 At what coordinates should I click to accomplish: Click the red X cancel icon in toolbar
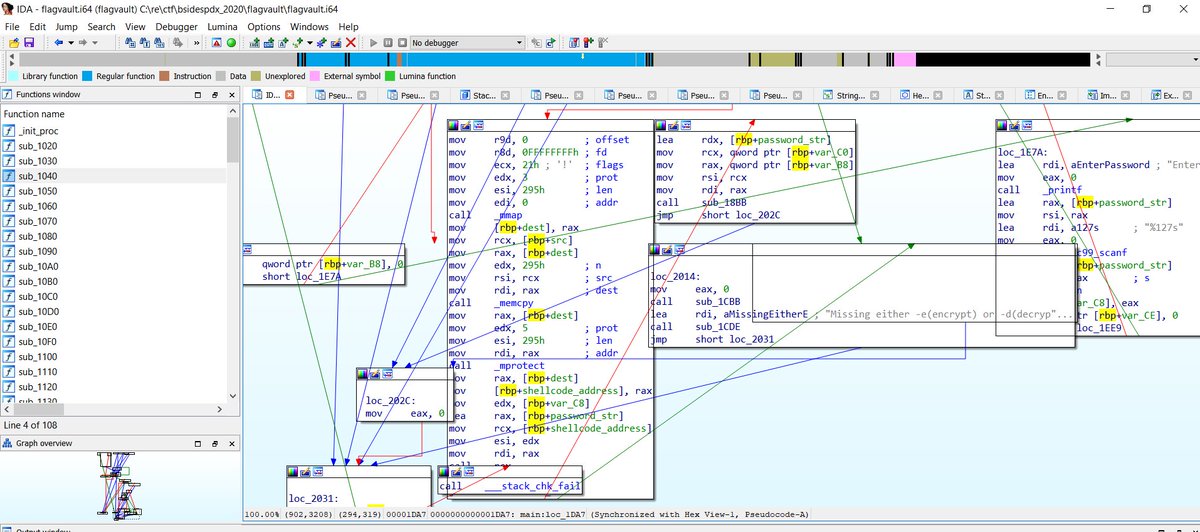351,43
